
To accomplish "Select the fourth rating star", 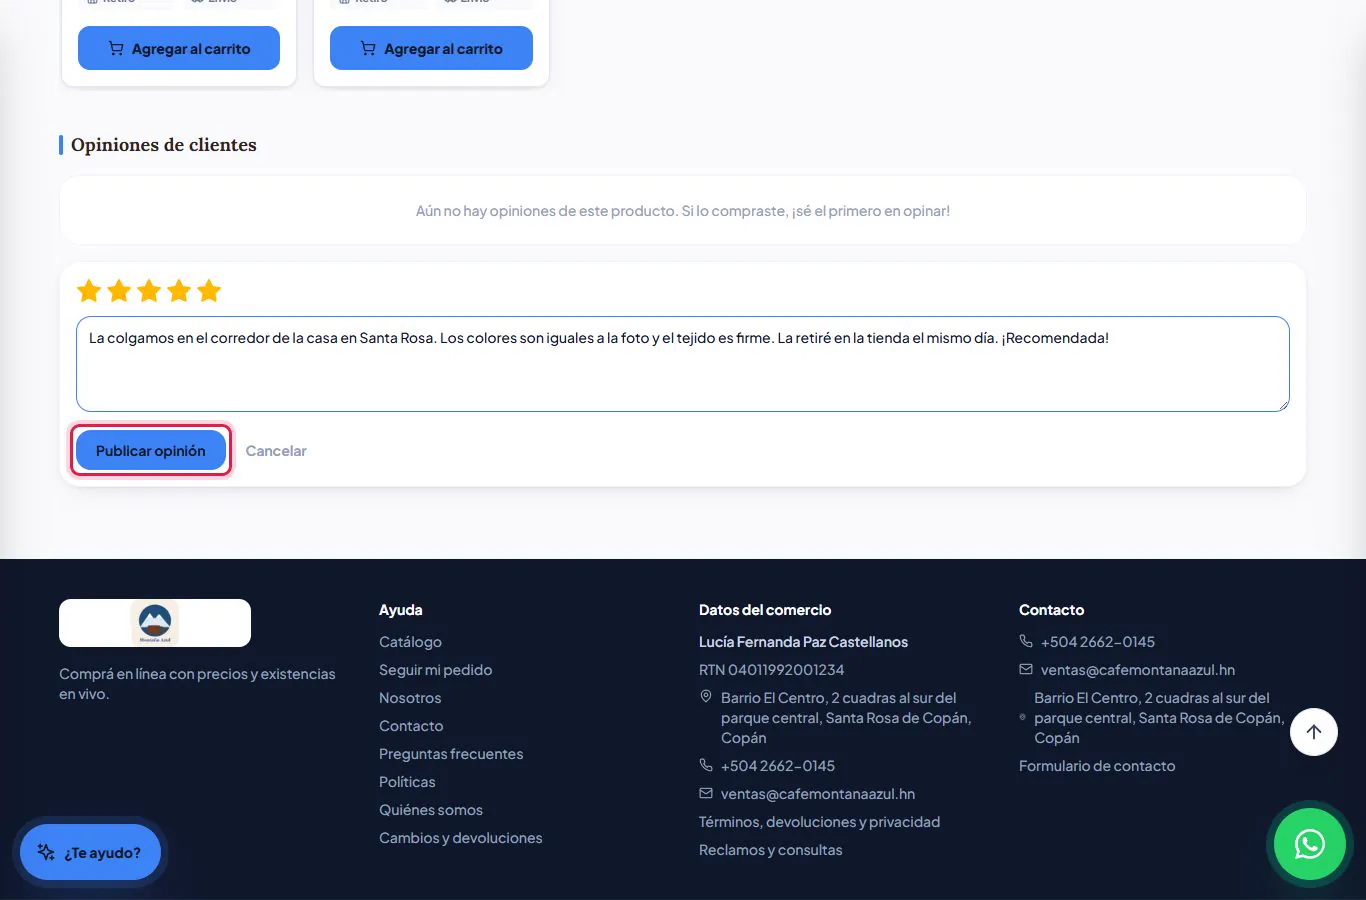I will pos(179,291).
